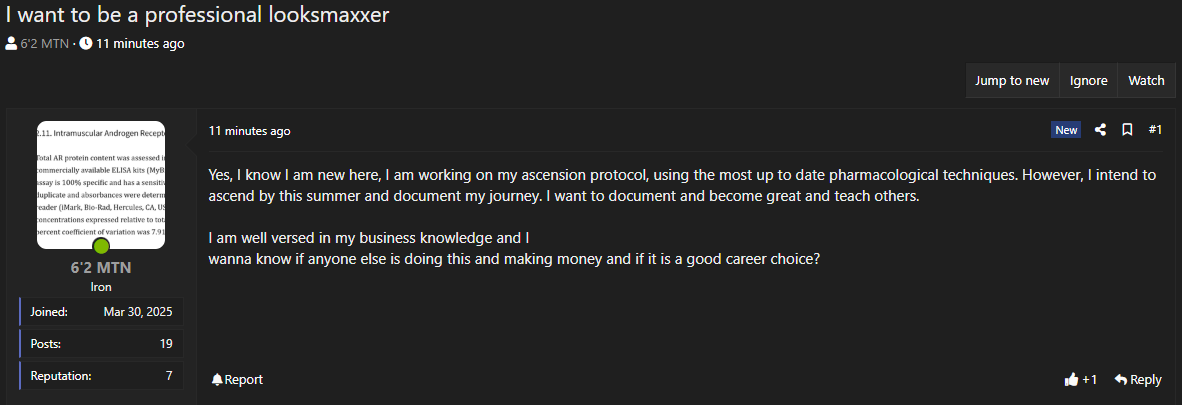The width and height of the screenshot is (1182, 405).
Task: Open the 6'2 MTN profile under avatar
Action: (x=101, y=268)
